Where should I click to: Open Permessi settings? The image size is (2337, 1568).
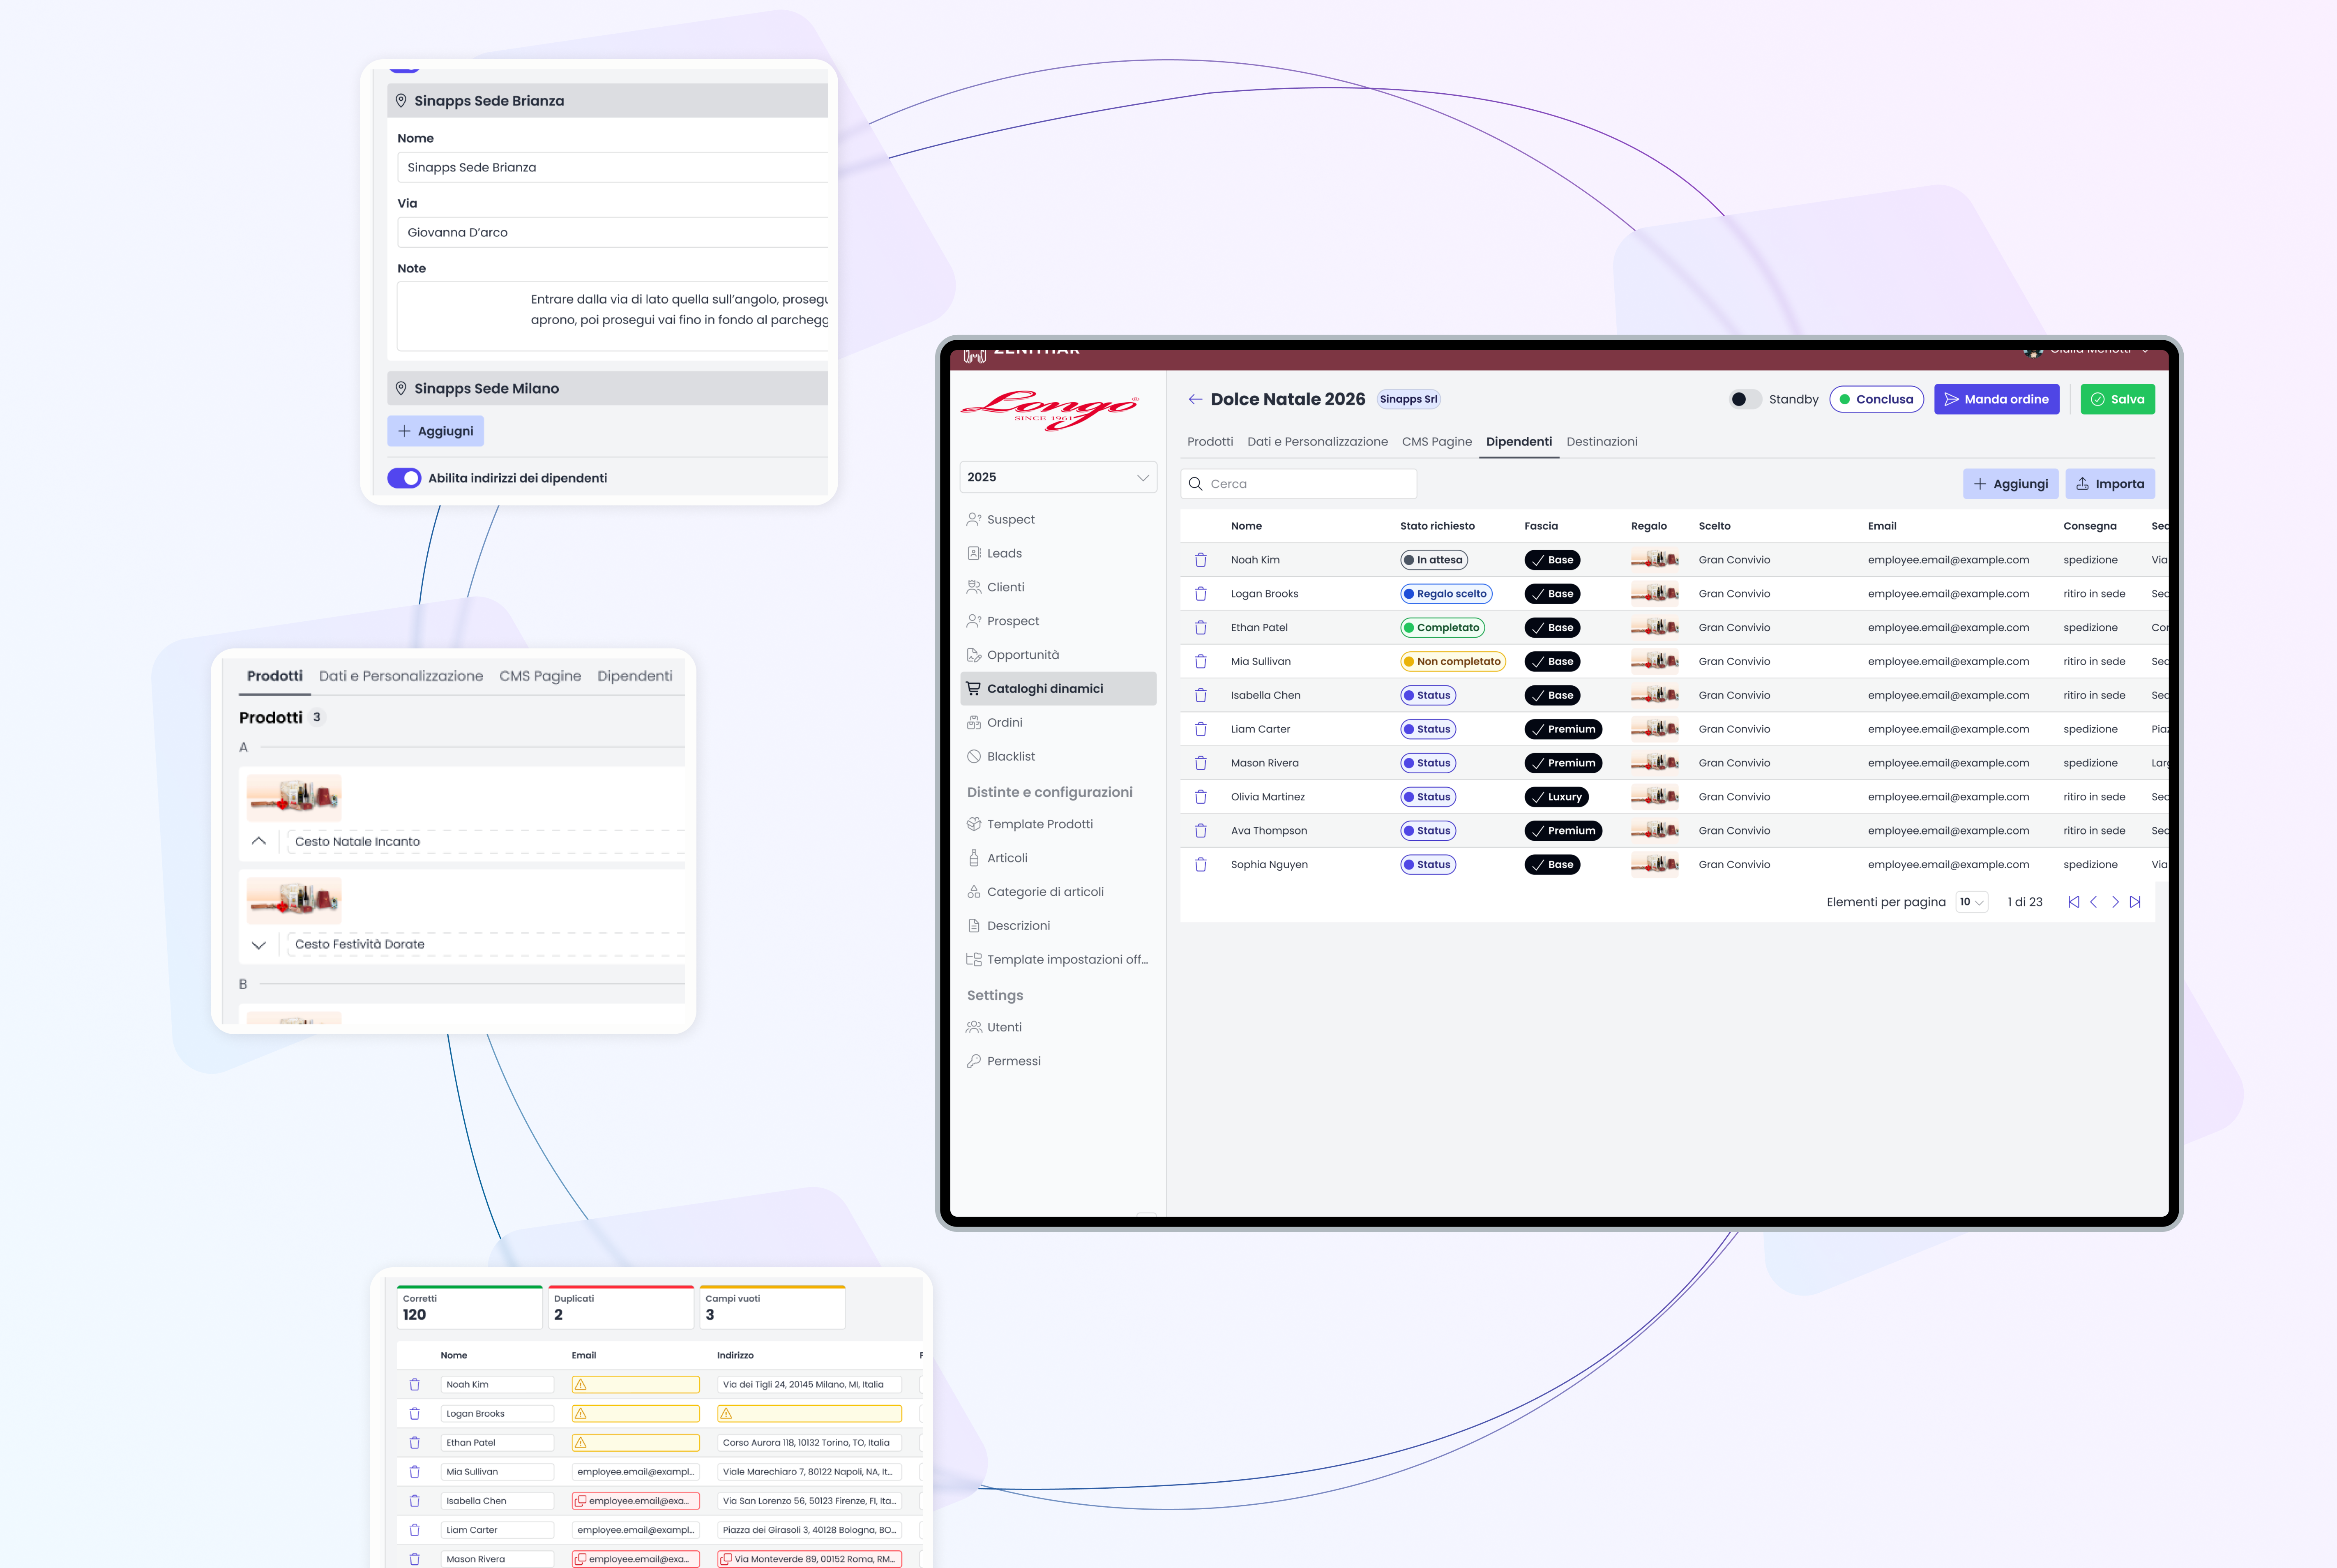[x=1058, y=1061]
